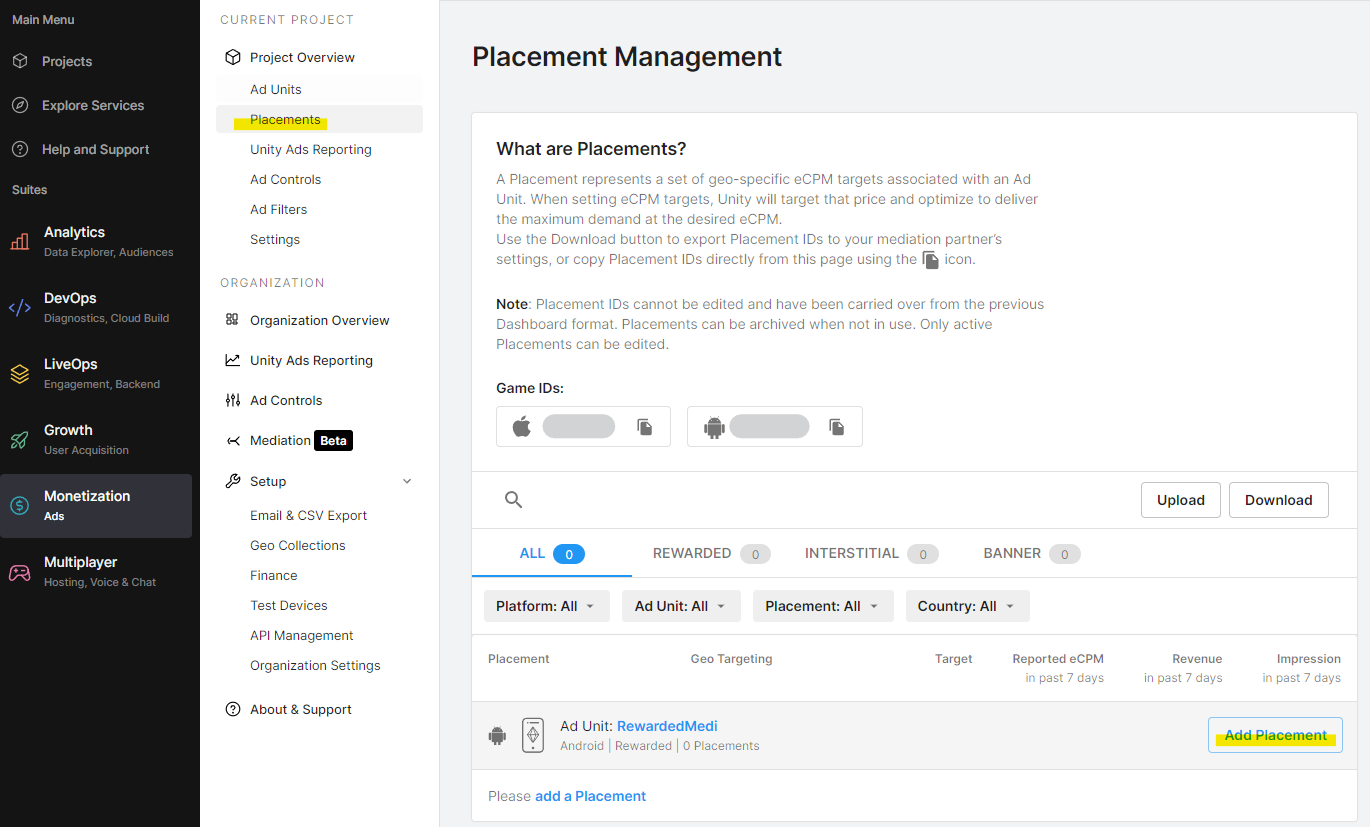Screen dimensions: 1370x827
Task: Open the RewardedMedi ad unit link
Action: [x=667, y=726]
